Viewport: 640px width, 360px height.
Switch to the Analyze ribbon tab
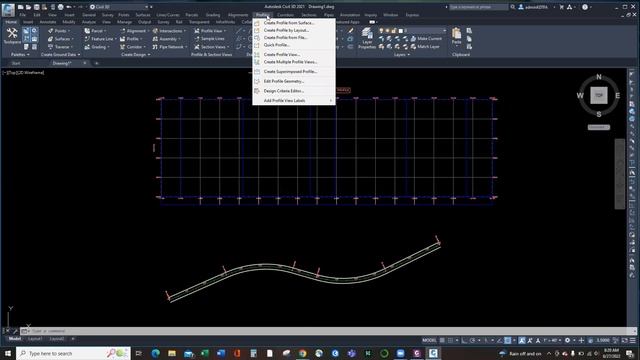[x=89, y=22]
